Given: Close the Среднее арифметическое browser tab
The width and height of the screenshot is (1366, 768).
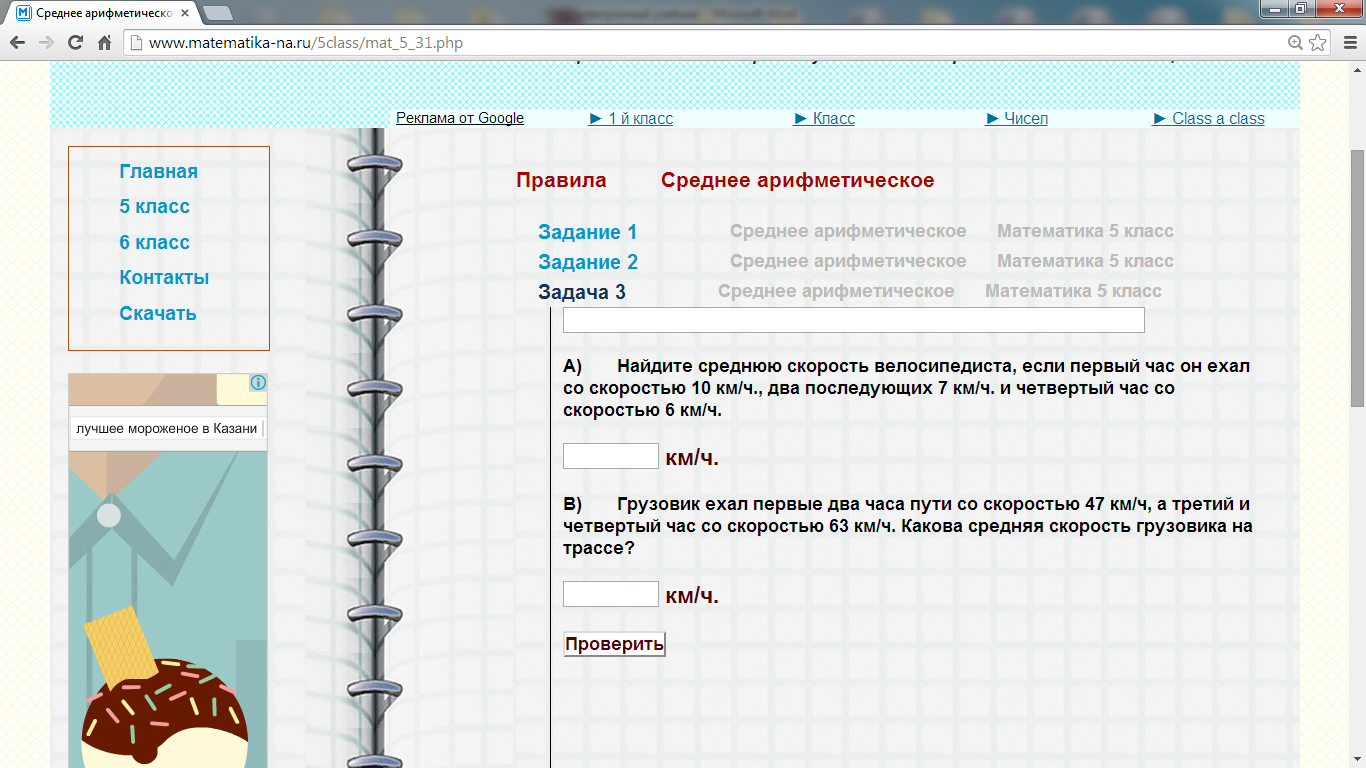Looking at the screenshot, I should click(x=186, y=14).
